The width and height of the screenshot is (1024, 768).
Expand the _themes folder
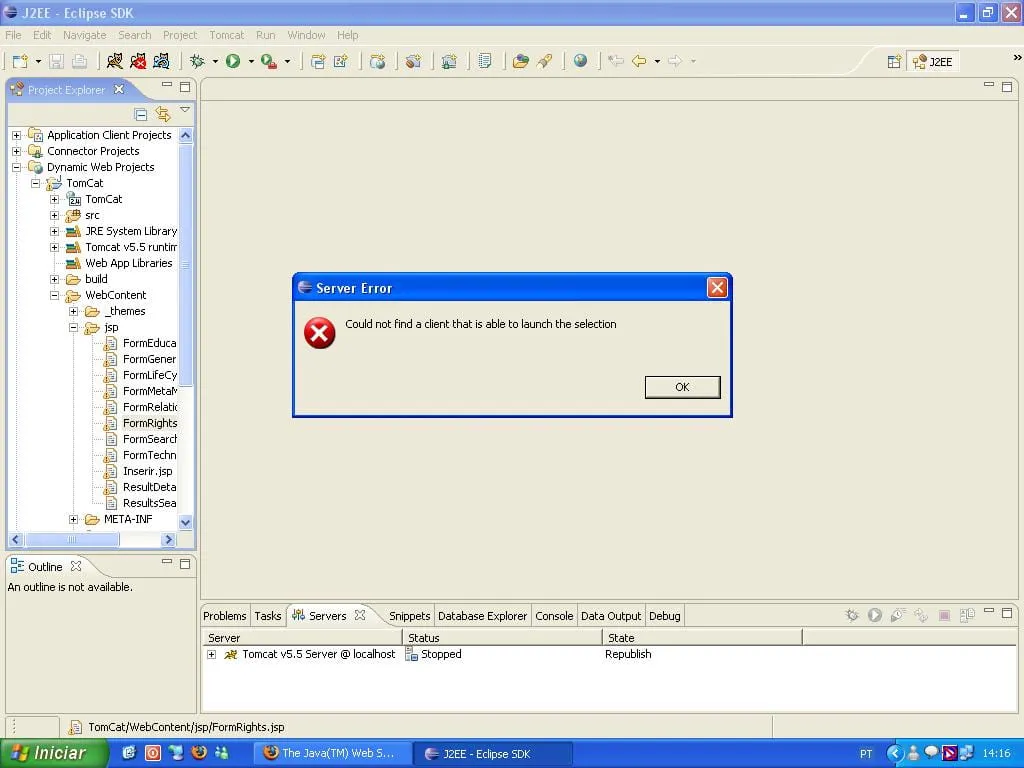[x=74, y=312]
